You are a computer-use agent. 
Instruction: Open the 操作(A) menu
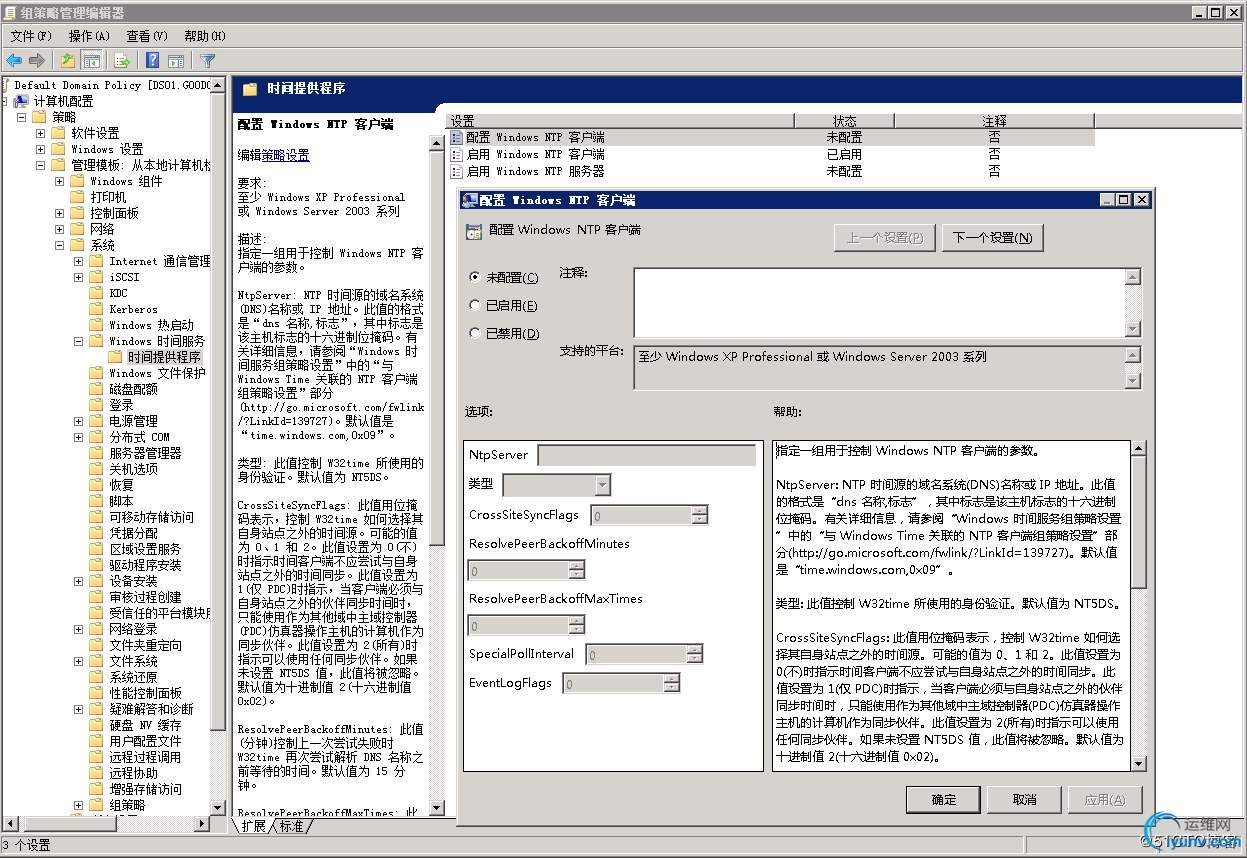[89, 36]
